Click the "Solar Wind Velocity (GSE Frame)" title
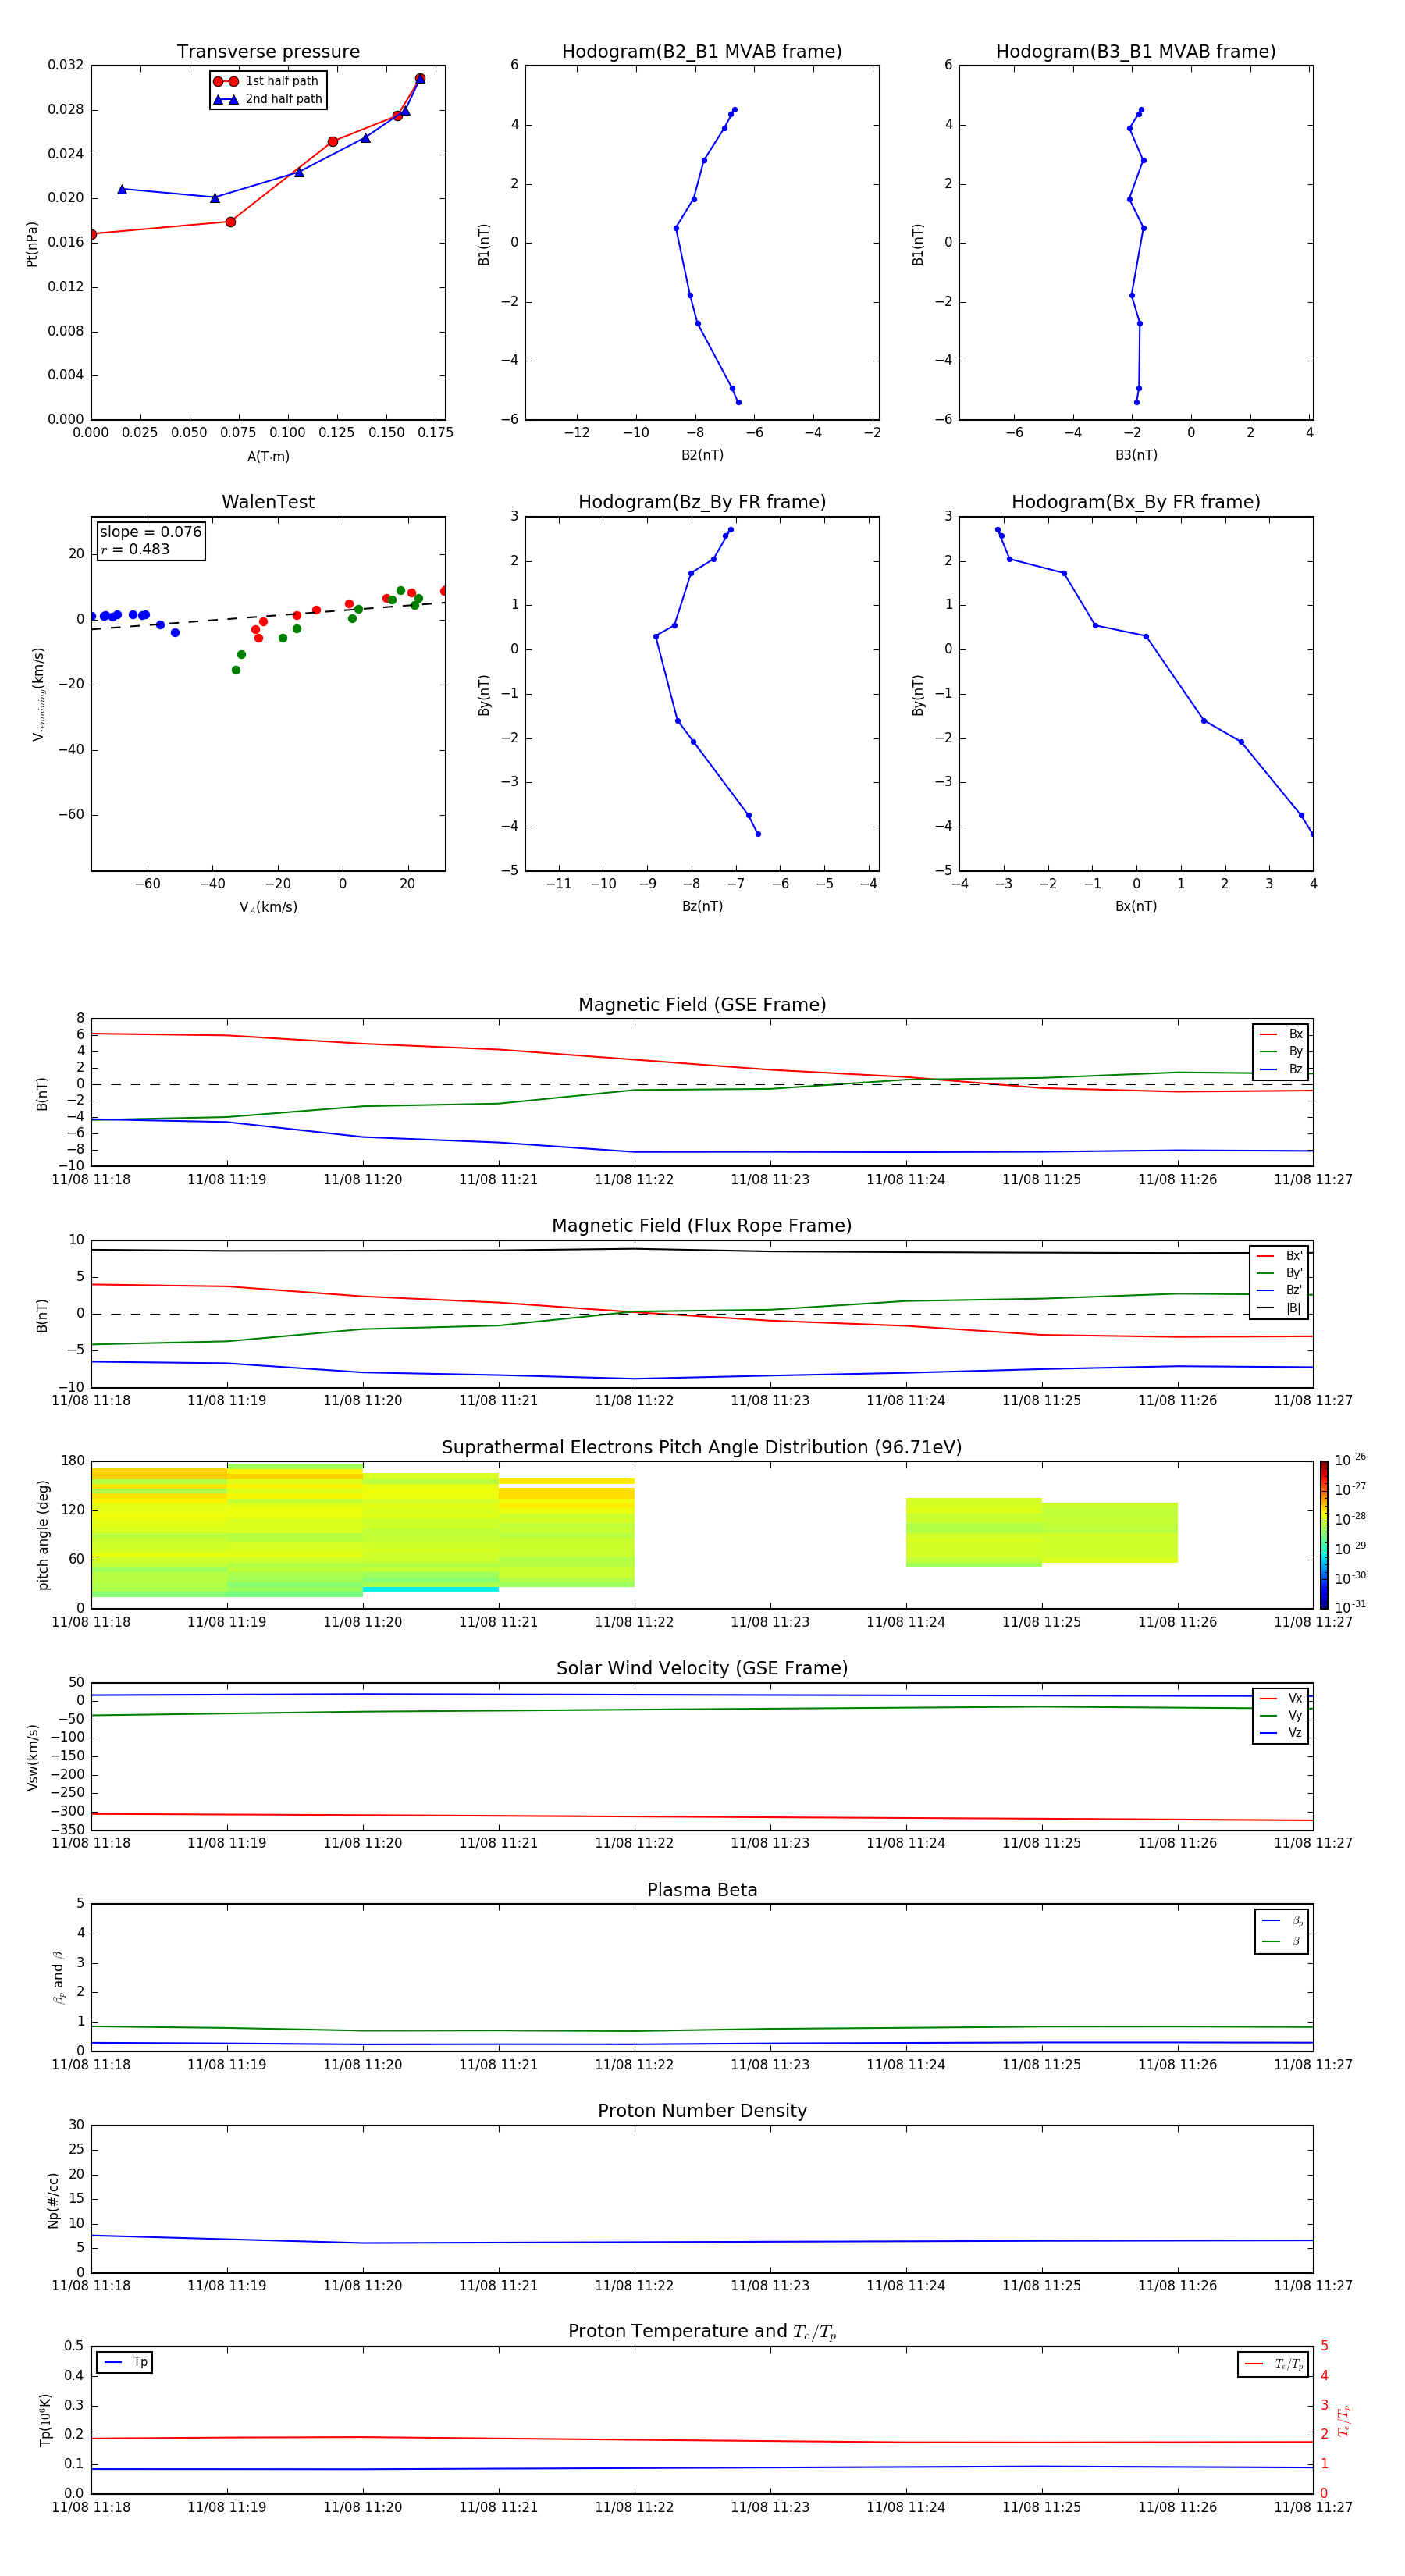The width and height of the screenshot is (1405, 2576). pos(702,1669)
